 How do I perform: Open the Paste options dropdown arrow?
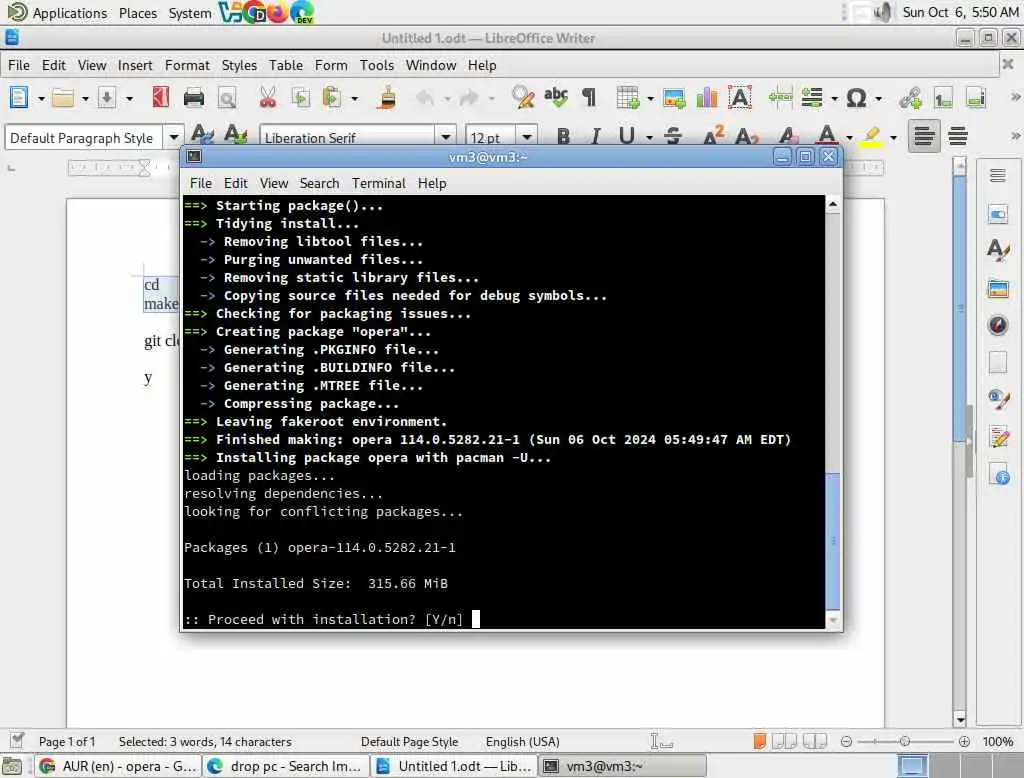pos(355,99)
